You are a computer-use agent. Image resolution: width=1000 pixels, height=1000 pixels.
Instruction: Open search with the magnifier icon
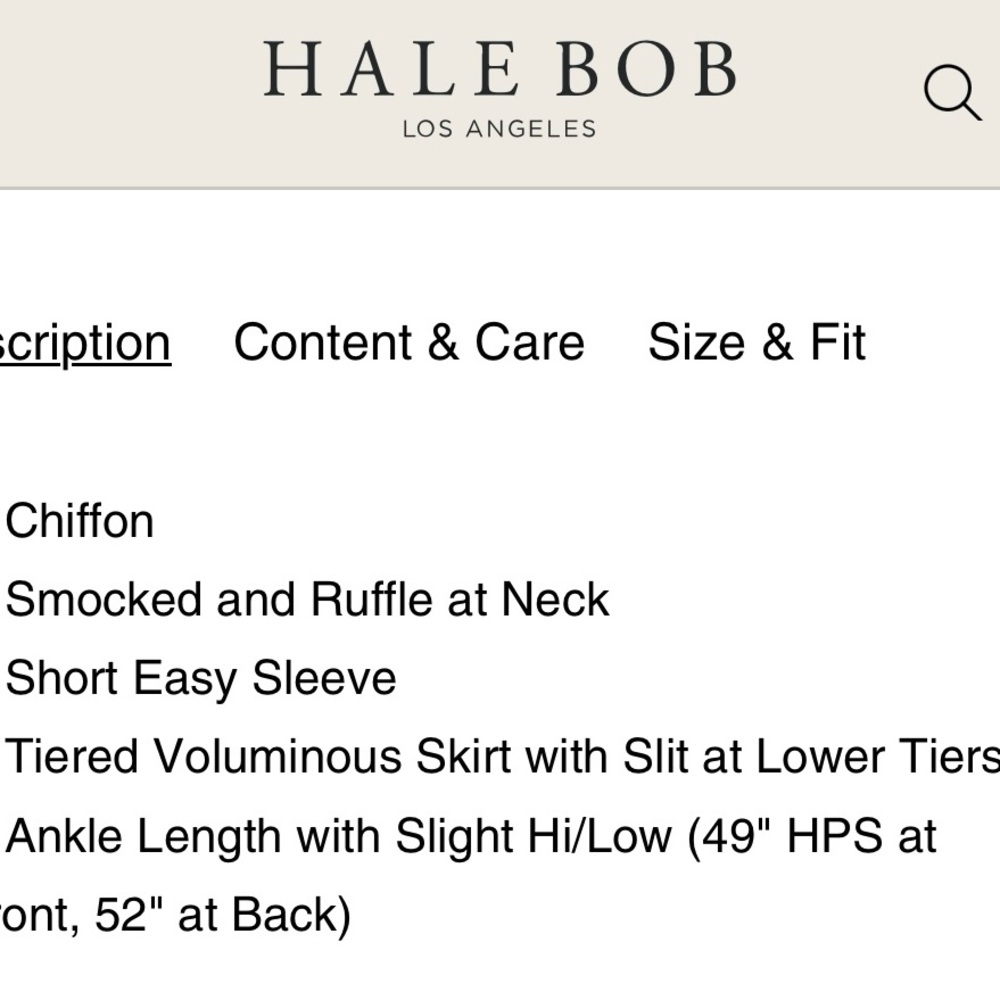pyautogui.click(x=951, y=93)
